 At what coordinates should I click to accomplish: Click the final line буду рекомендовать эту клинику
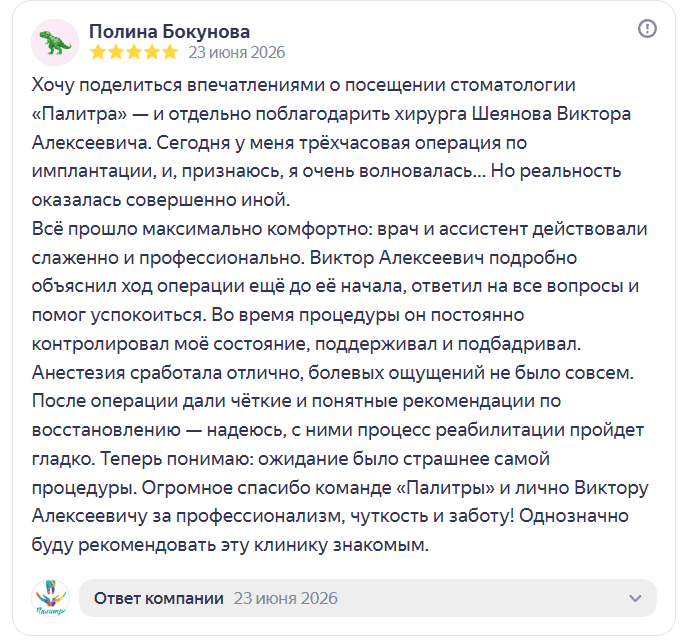coord(230,546)
